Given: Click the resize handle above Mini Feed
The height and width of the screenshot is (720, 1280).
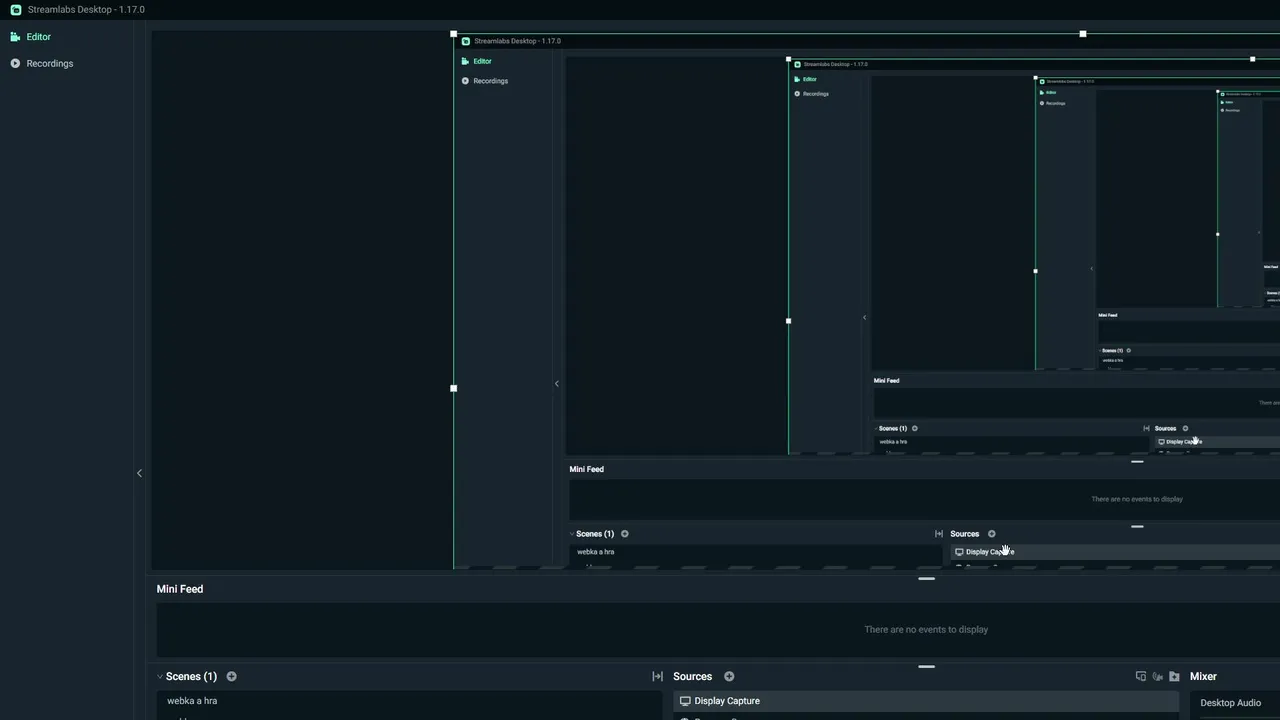Looking at the screenshot, I should 926,578.
